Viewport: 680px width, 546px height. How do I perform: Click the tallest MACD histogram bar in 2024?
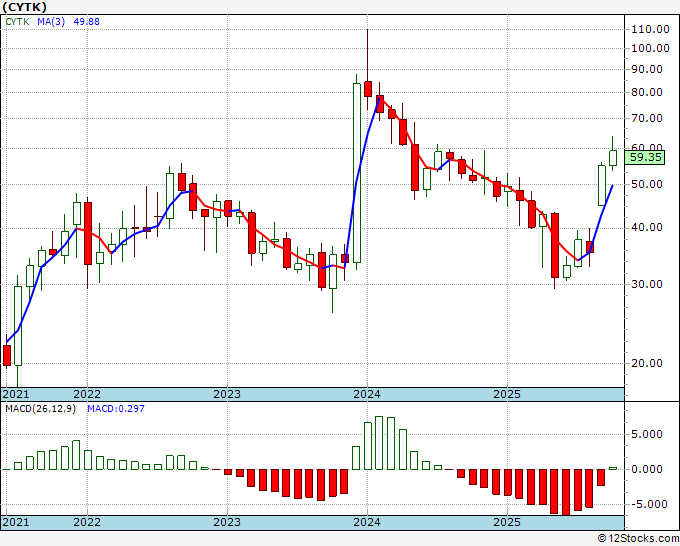[x=379, y=442]
